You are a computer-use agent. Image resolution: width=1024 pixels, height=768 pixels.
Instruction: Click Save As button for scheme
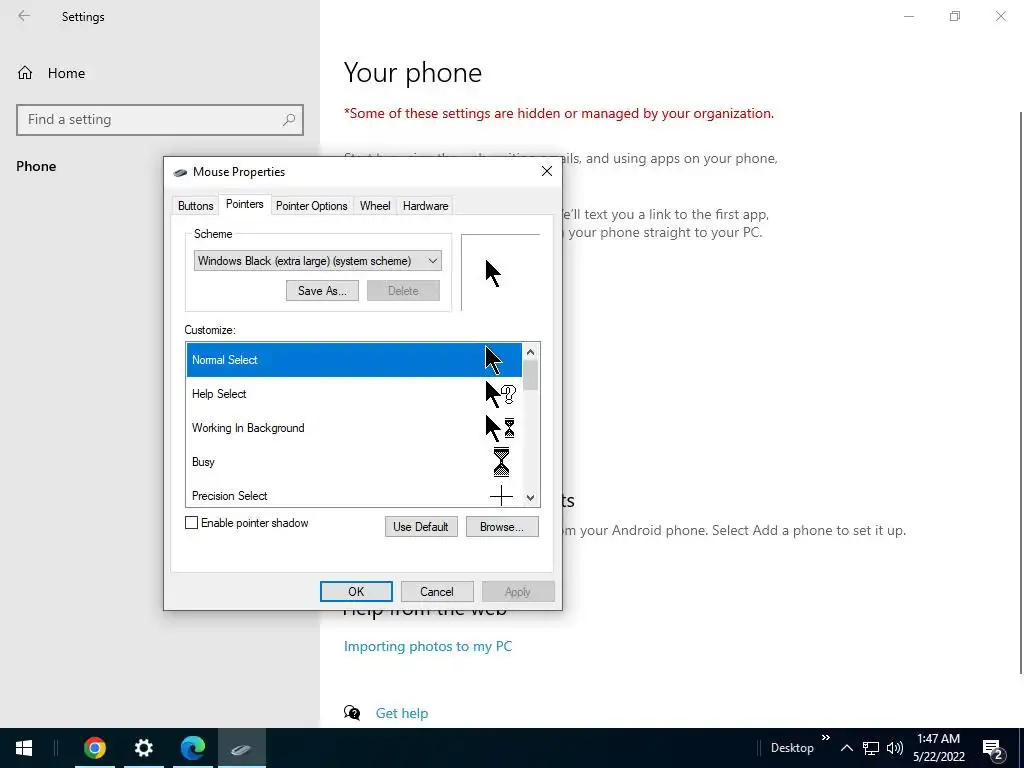click(x=322, y=291)
